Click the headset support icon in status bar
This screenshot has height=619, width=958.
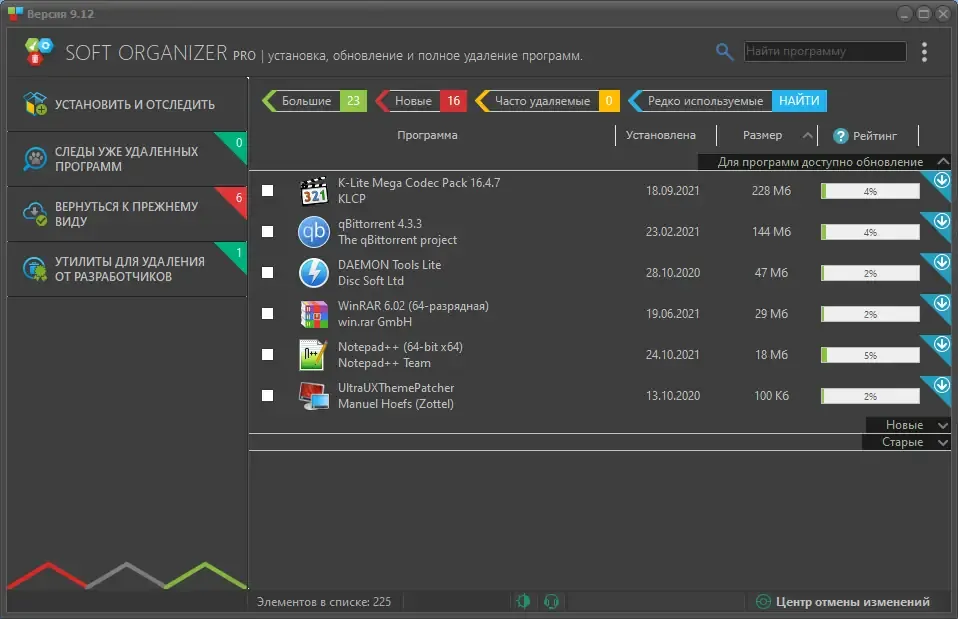551,601
